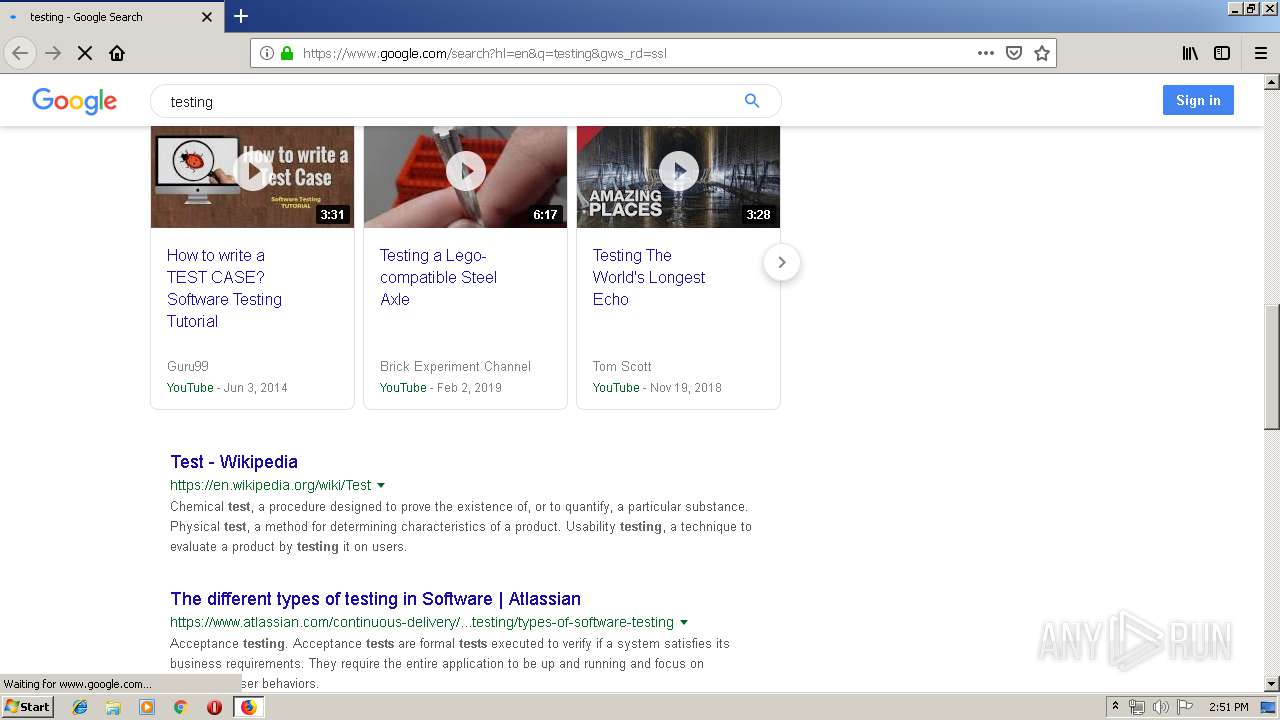Bookmark this page with the star
1280x720 pixels.
[x=1042, y=53]
